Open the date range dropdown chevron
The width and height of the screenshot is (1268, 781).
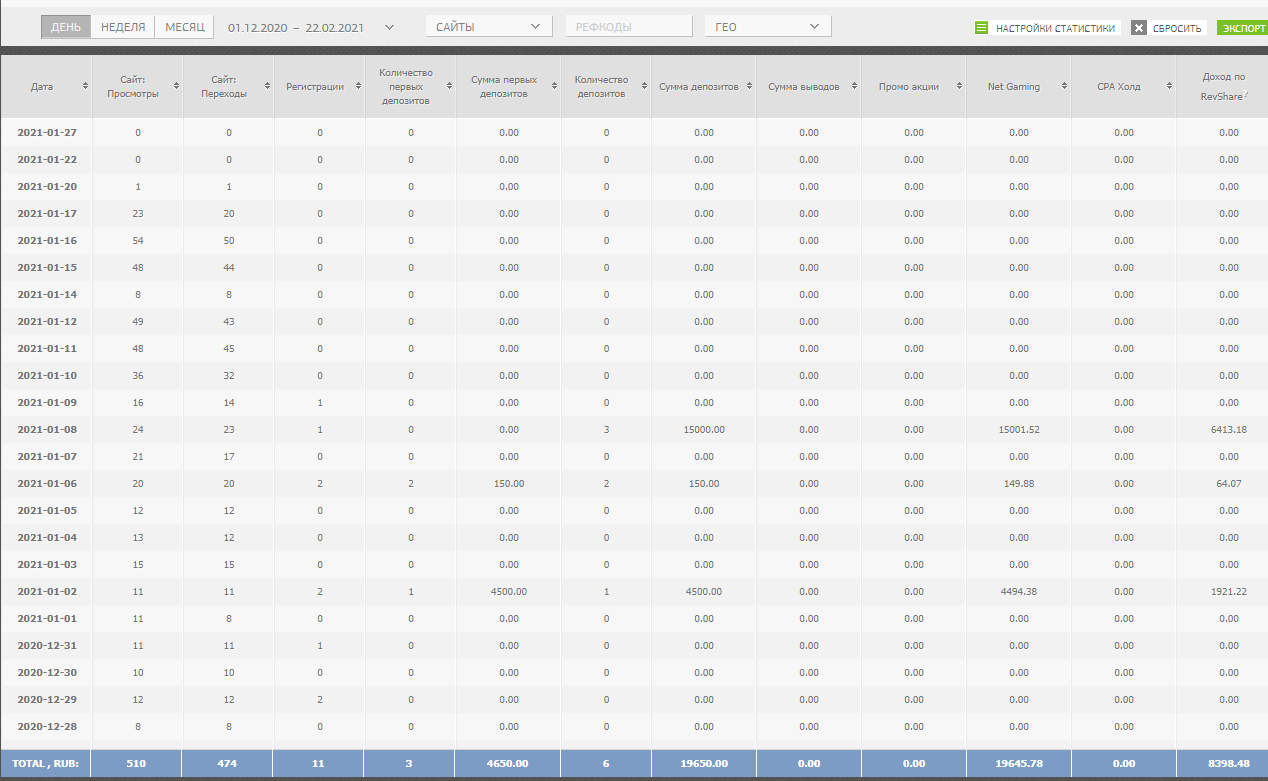pos(389,27)
